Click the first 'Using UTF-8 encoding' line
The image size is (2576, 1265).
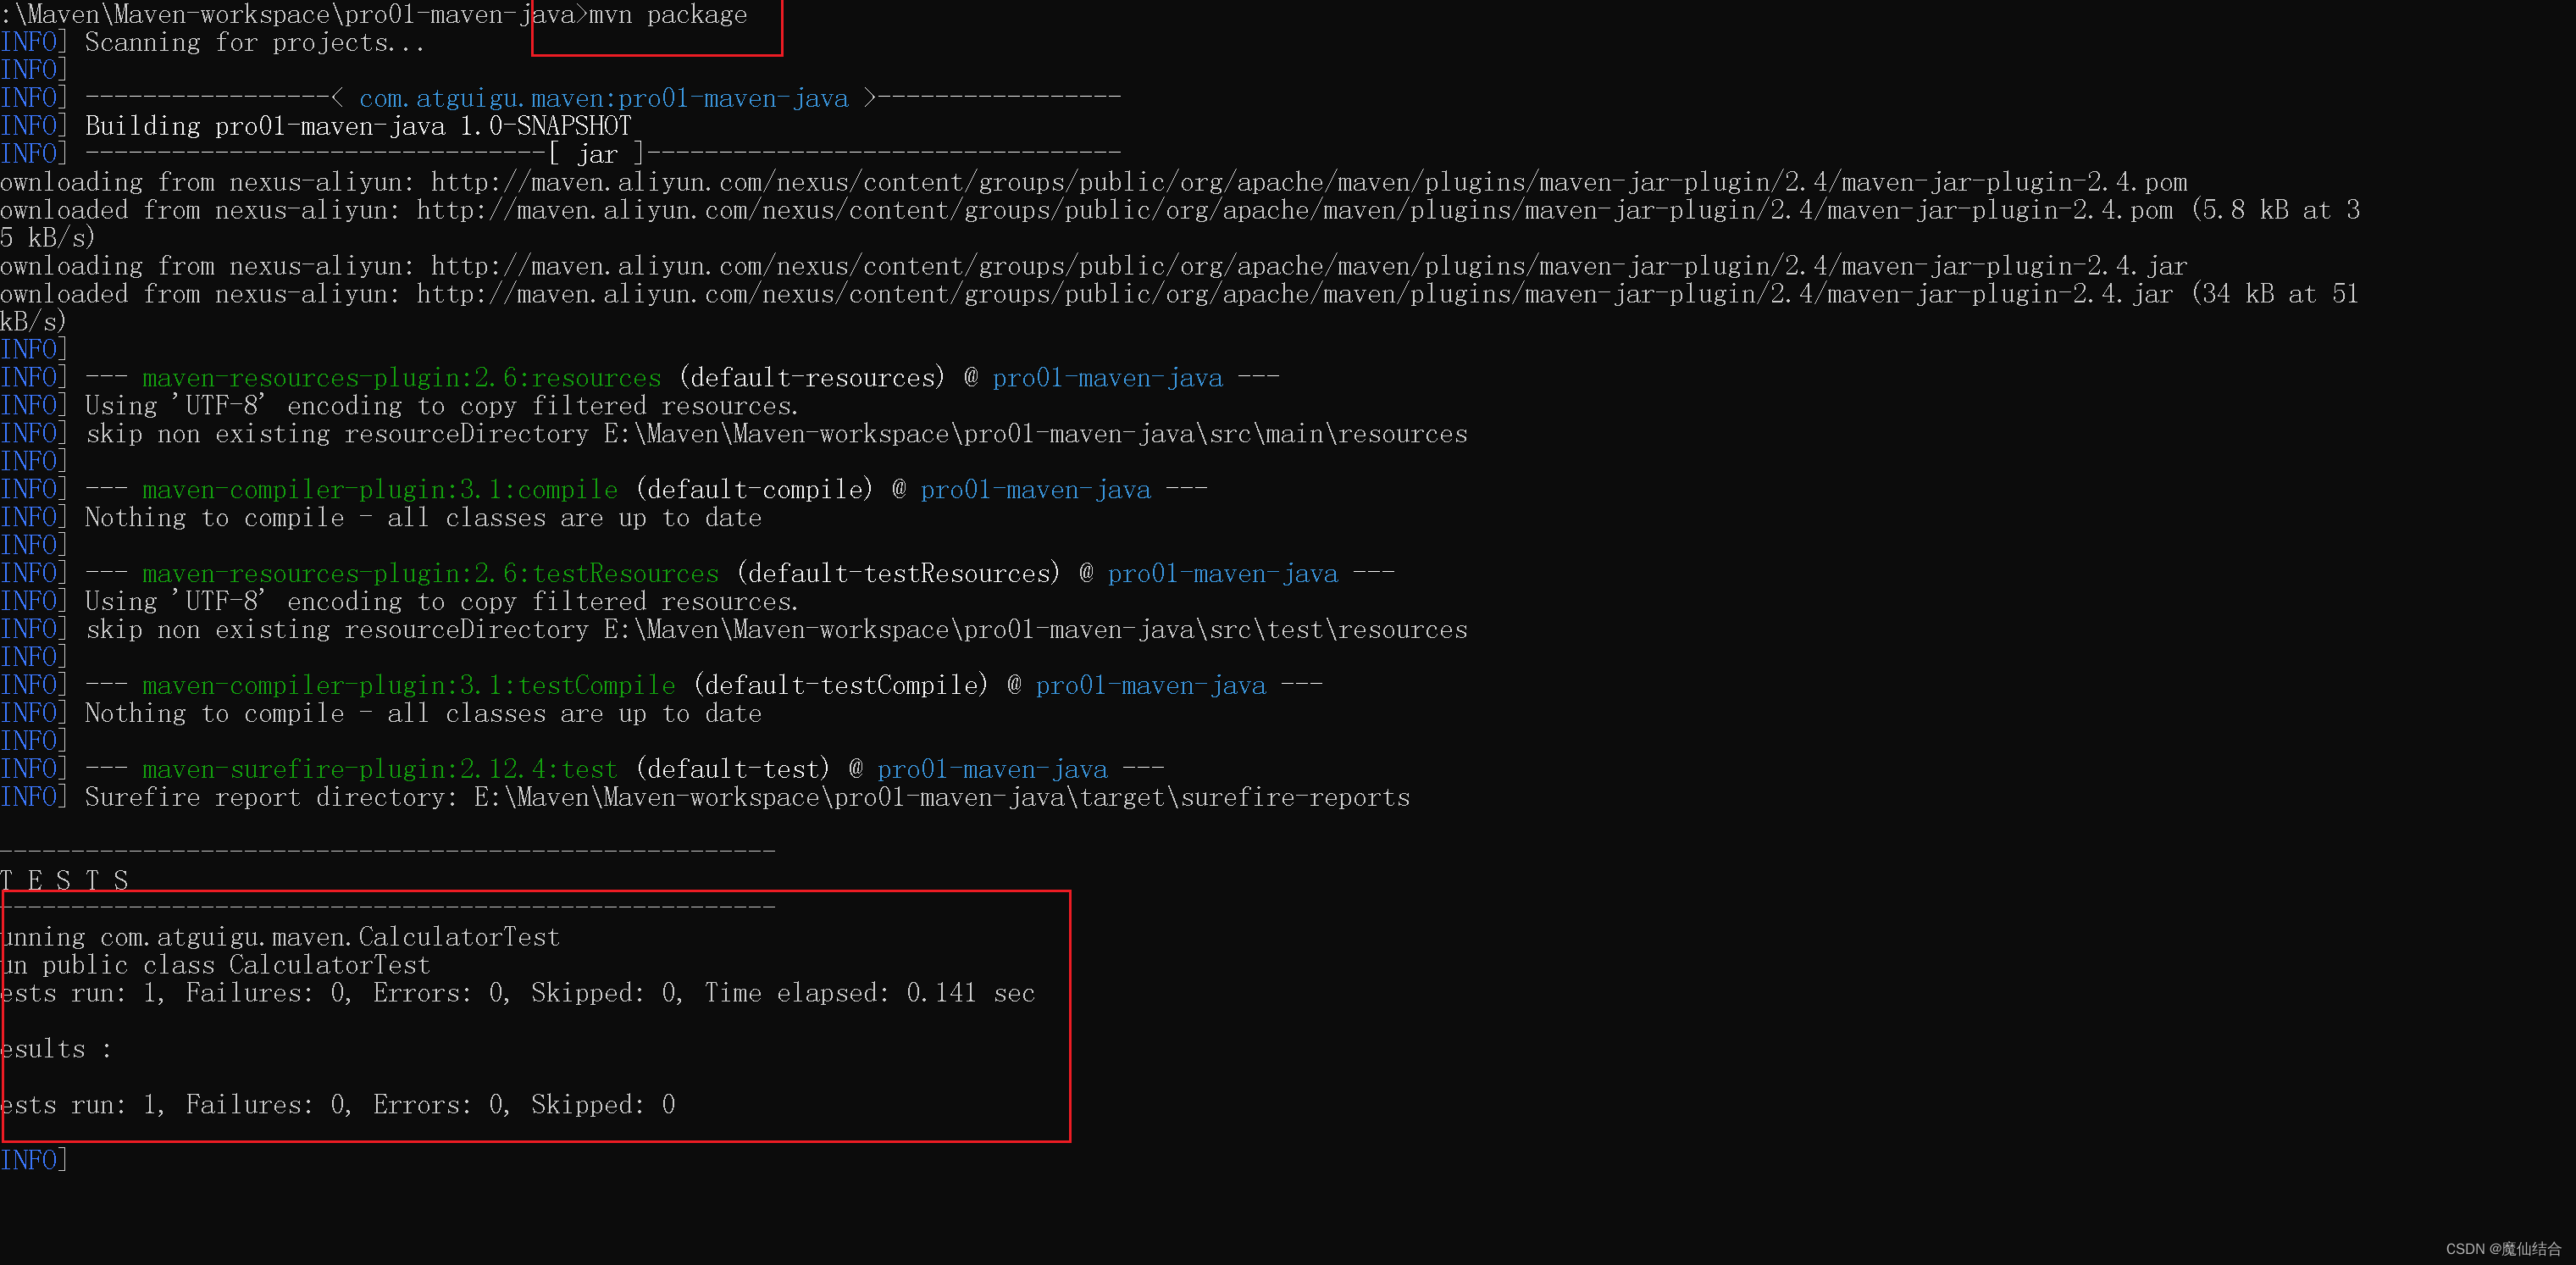pyautogui.click(x=441, y=407)
